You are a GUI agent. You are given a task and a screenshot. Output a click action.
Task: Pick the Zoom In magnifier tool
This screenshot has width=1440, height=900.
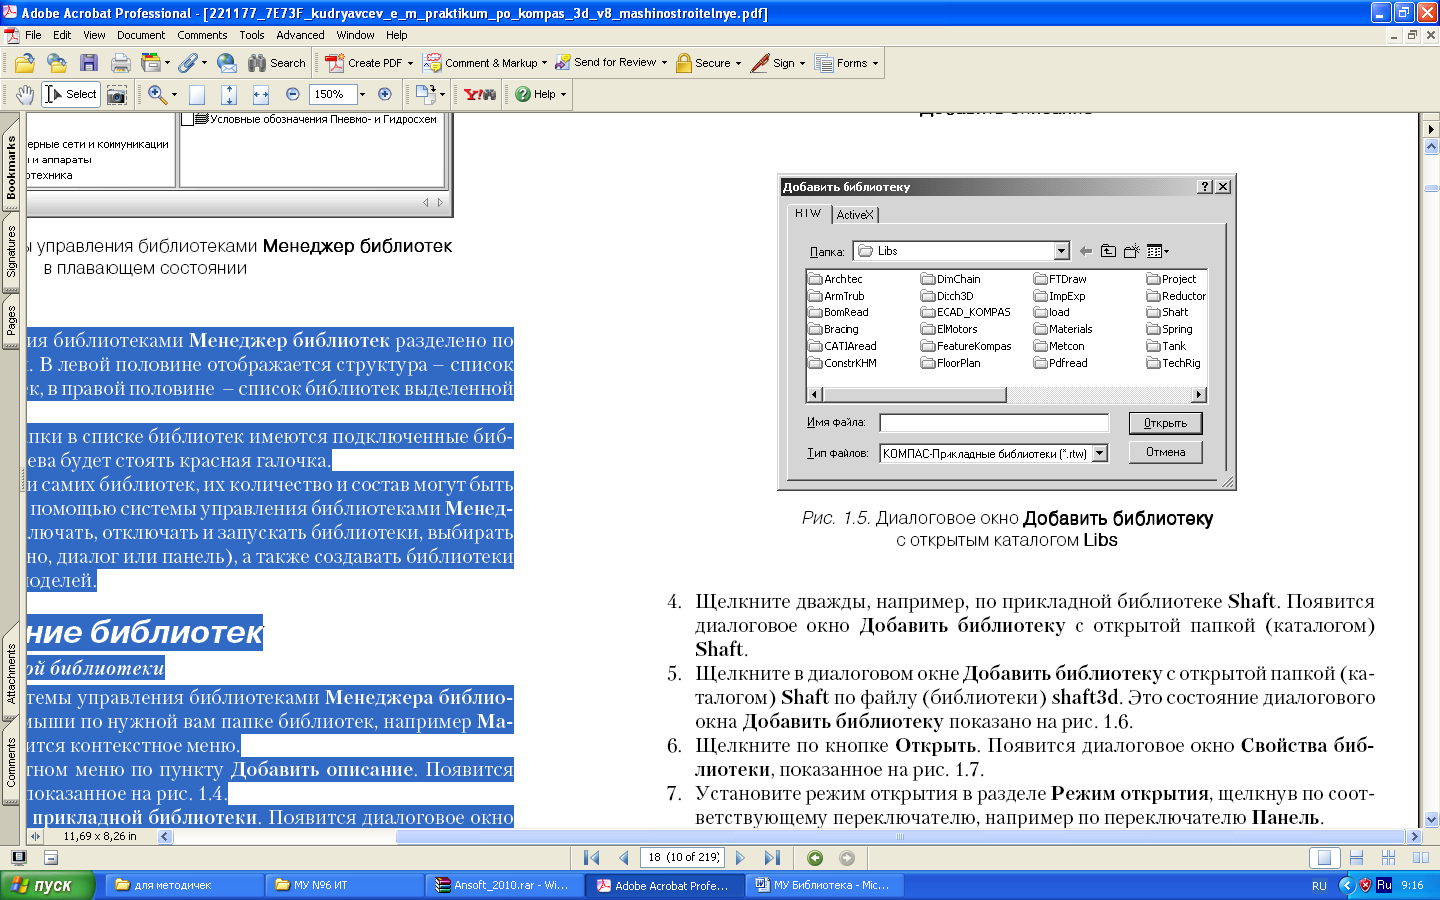[x=157, y=94]
